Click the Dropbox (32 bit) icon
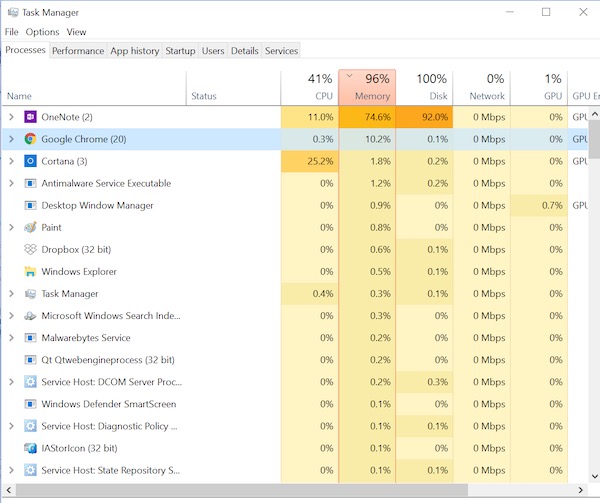This screenshot has height=503, width=600. [30, 249]
